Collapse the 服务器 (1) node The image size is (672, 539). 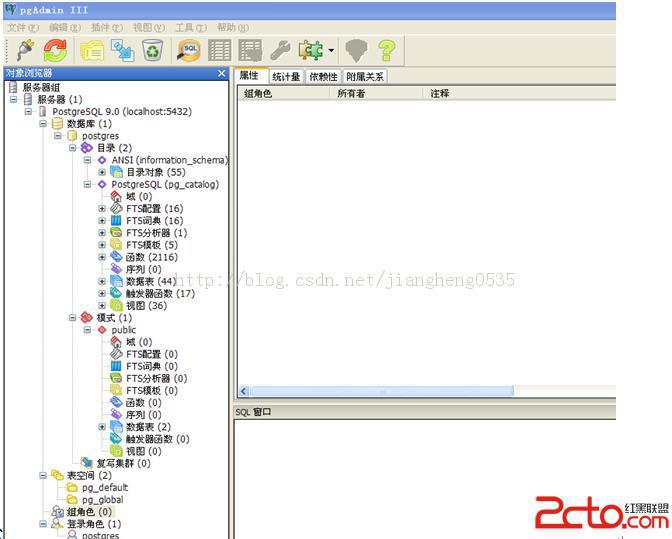pyautogui.click(x=14, y=99)
